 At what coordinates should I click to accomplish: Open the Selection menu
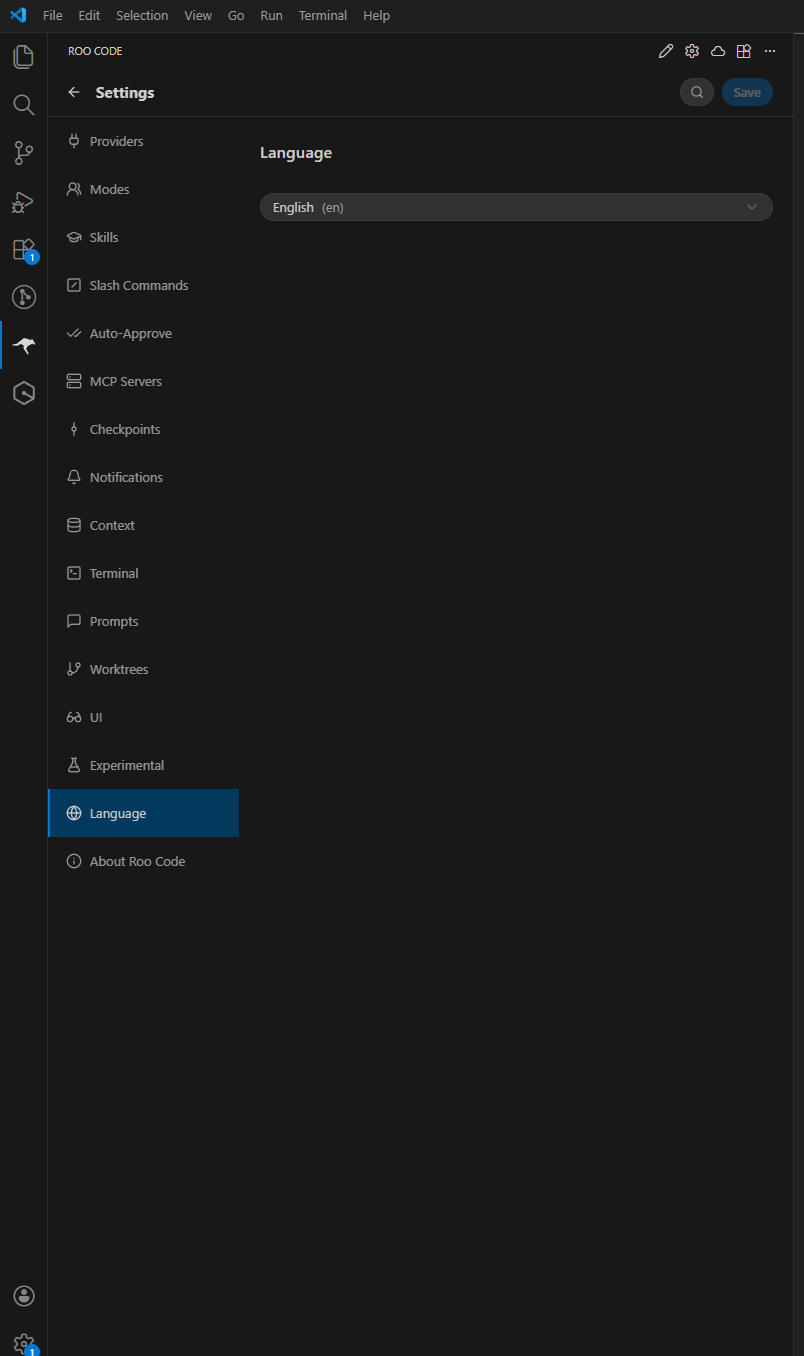[x=142, y=16]
